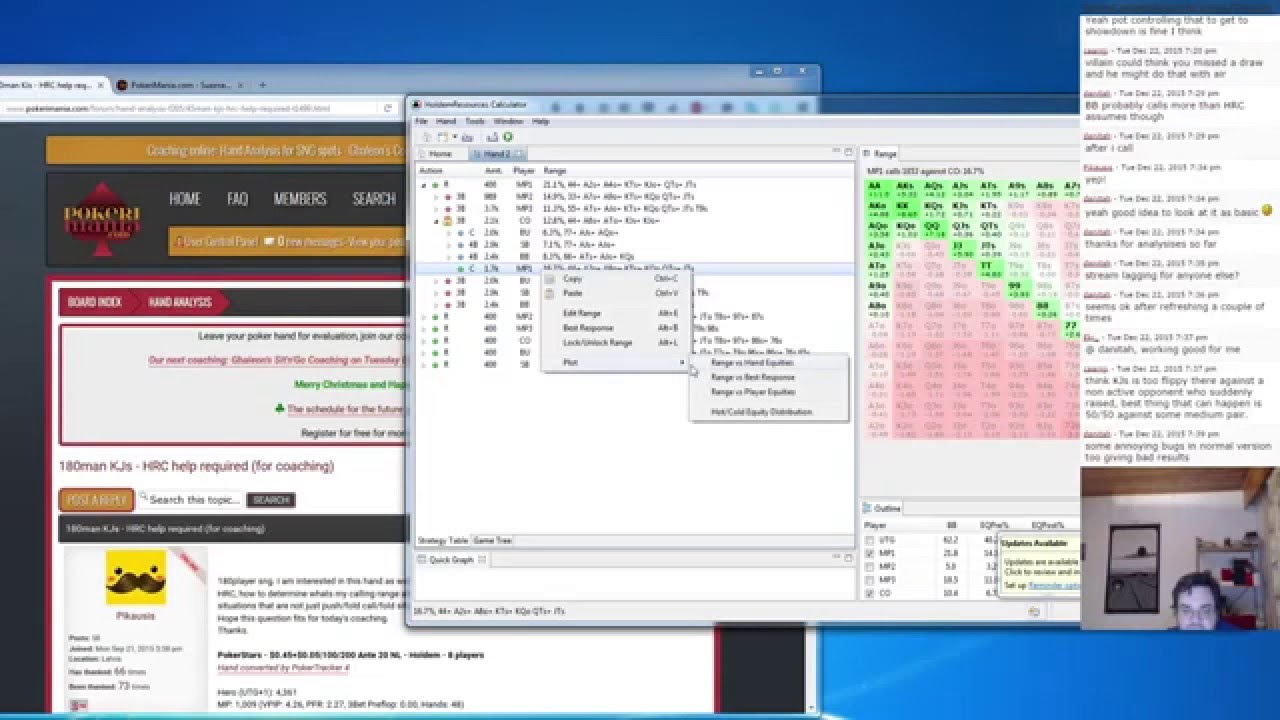The height and width of the screenshot is (720, 1280).
Task: Open the File menu in HRC
Action: 421,121
